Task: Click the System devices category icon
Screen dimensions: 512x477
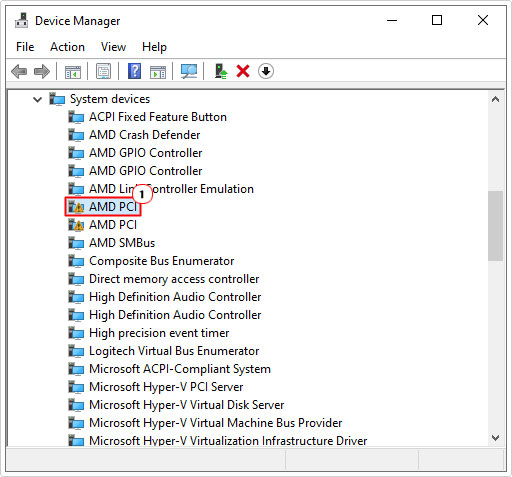Action: pyautogui.click(x=57, y=99)
